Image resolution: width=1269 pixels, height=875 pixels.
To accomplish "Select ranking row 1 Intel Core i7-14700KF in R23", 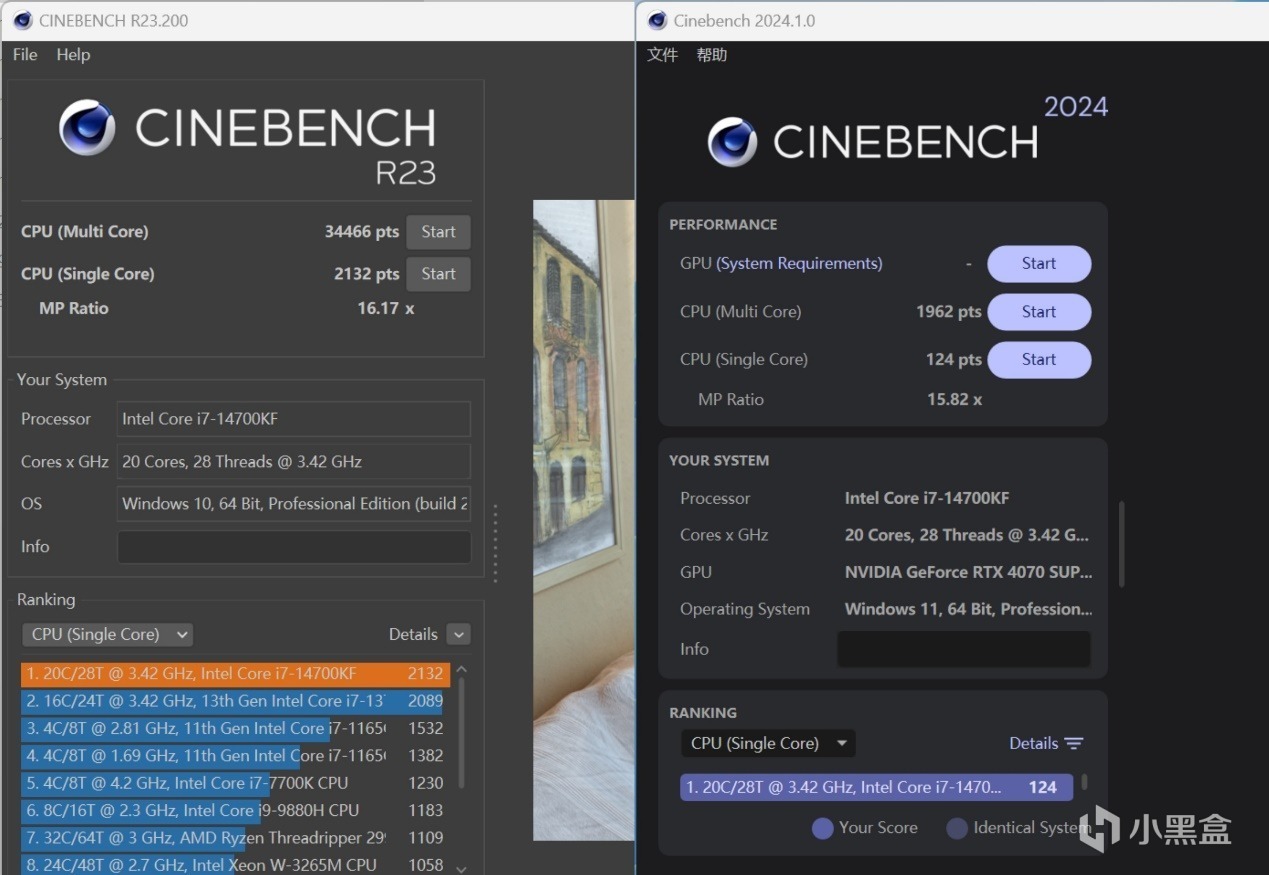I will tap(235, 674).
